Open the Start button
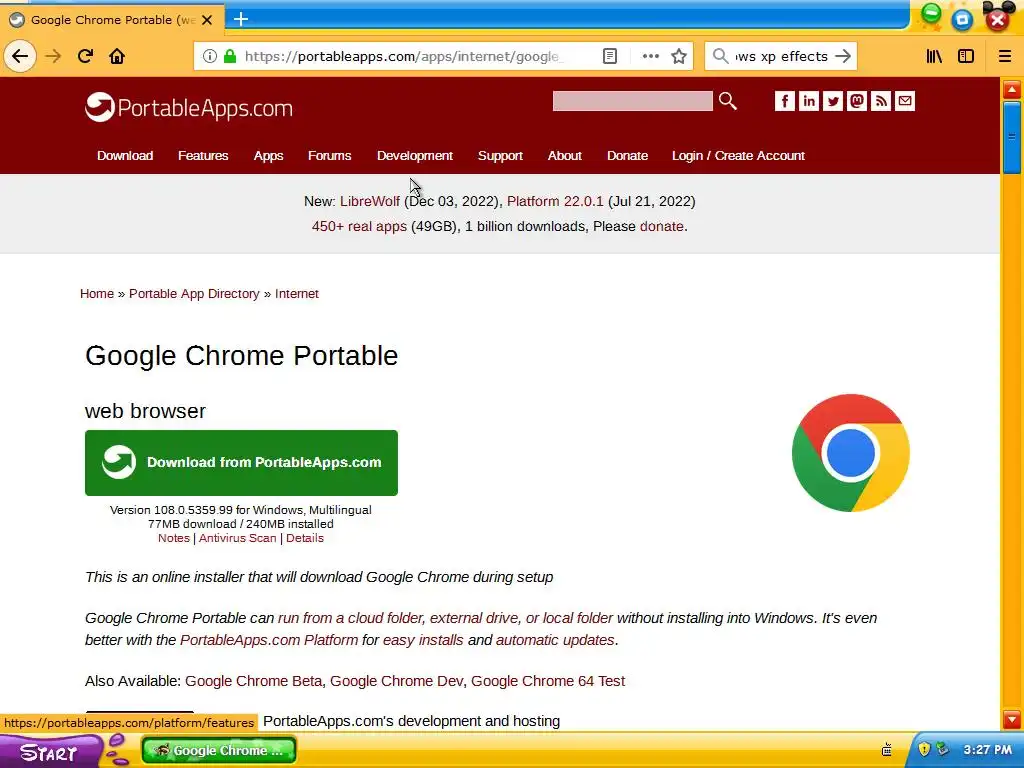 51,751
